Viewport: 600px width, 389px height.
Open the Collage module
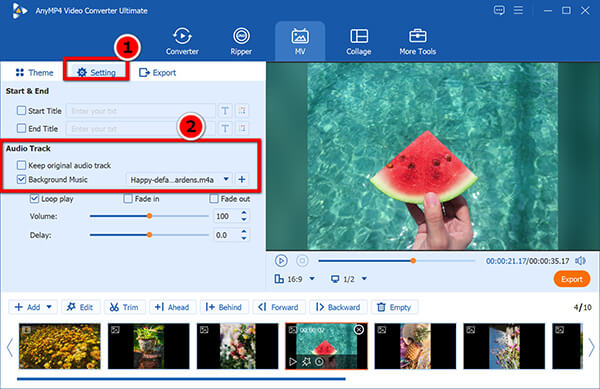click(359, 41)
